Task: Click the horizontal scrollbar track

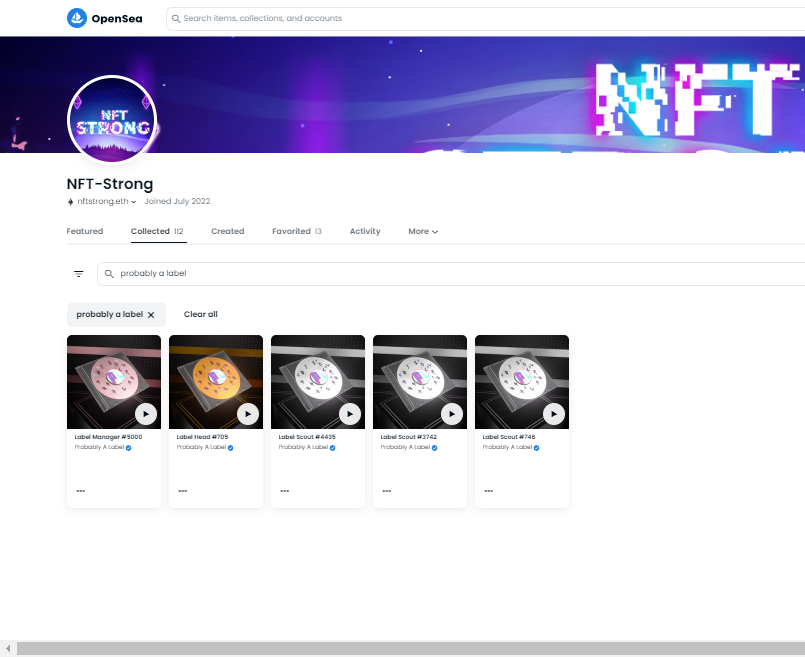Action: tap(411, 648)
